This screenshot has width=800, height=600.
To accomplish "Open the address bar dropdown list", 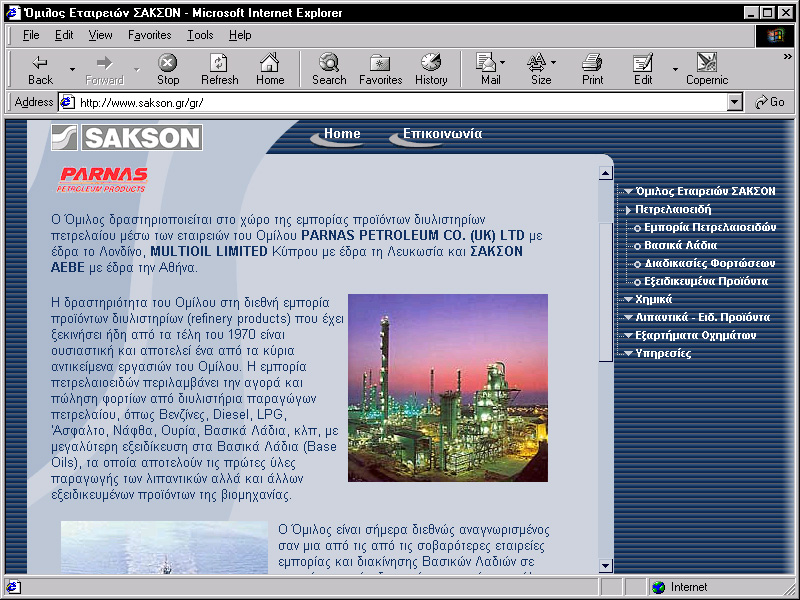I will click(x=734, y=103).
